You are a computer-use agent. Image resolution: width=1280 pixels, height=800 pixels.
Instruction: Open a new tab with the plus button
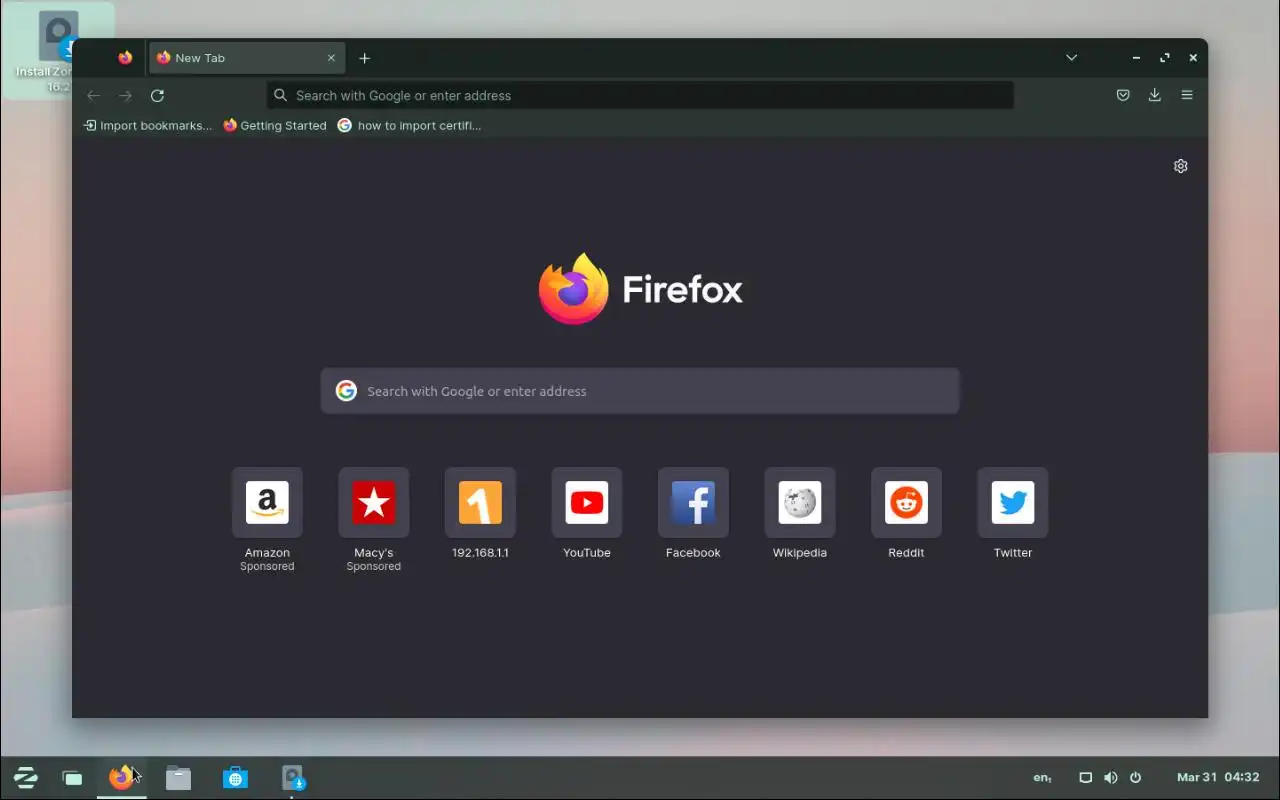(365, 58)
